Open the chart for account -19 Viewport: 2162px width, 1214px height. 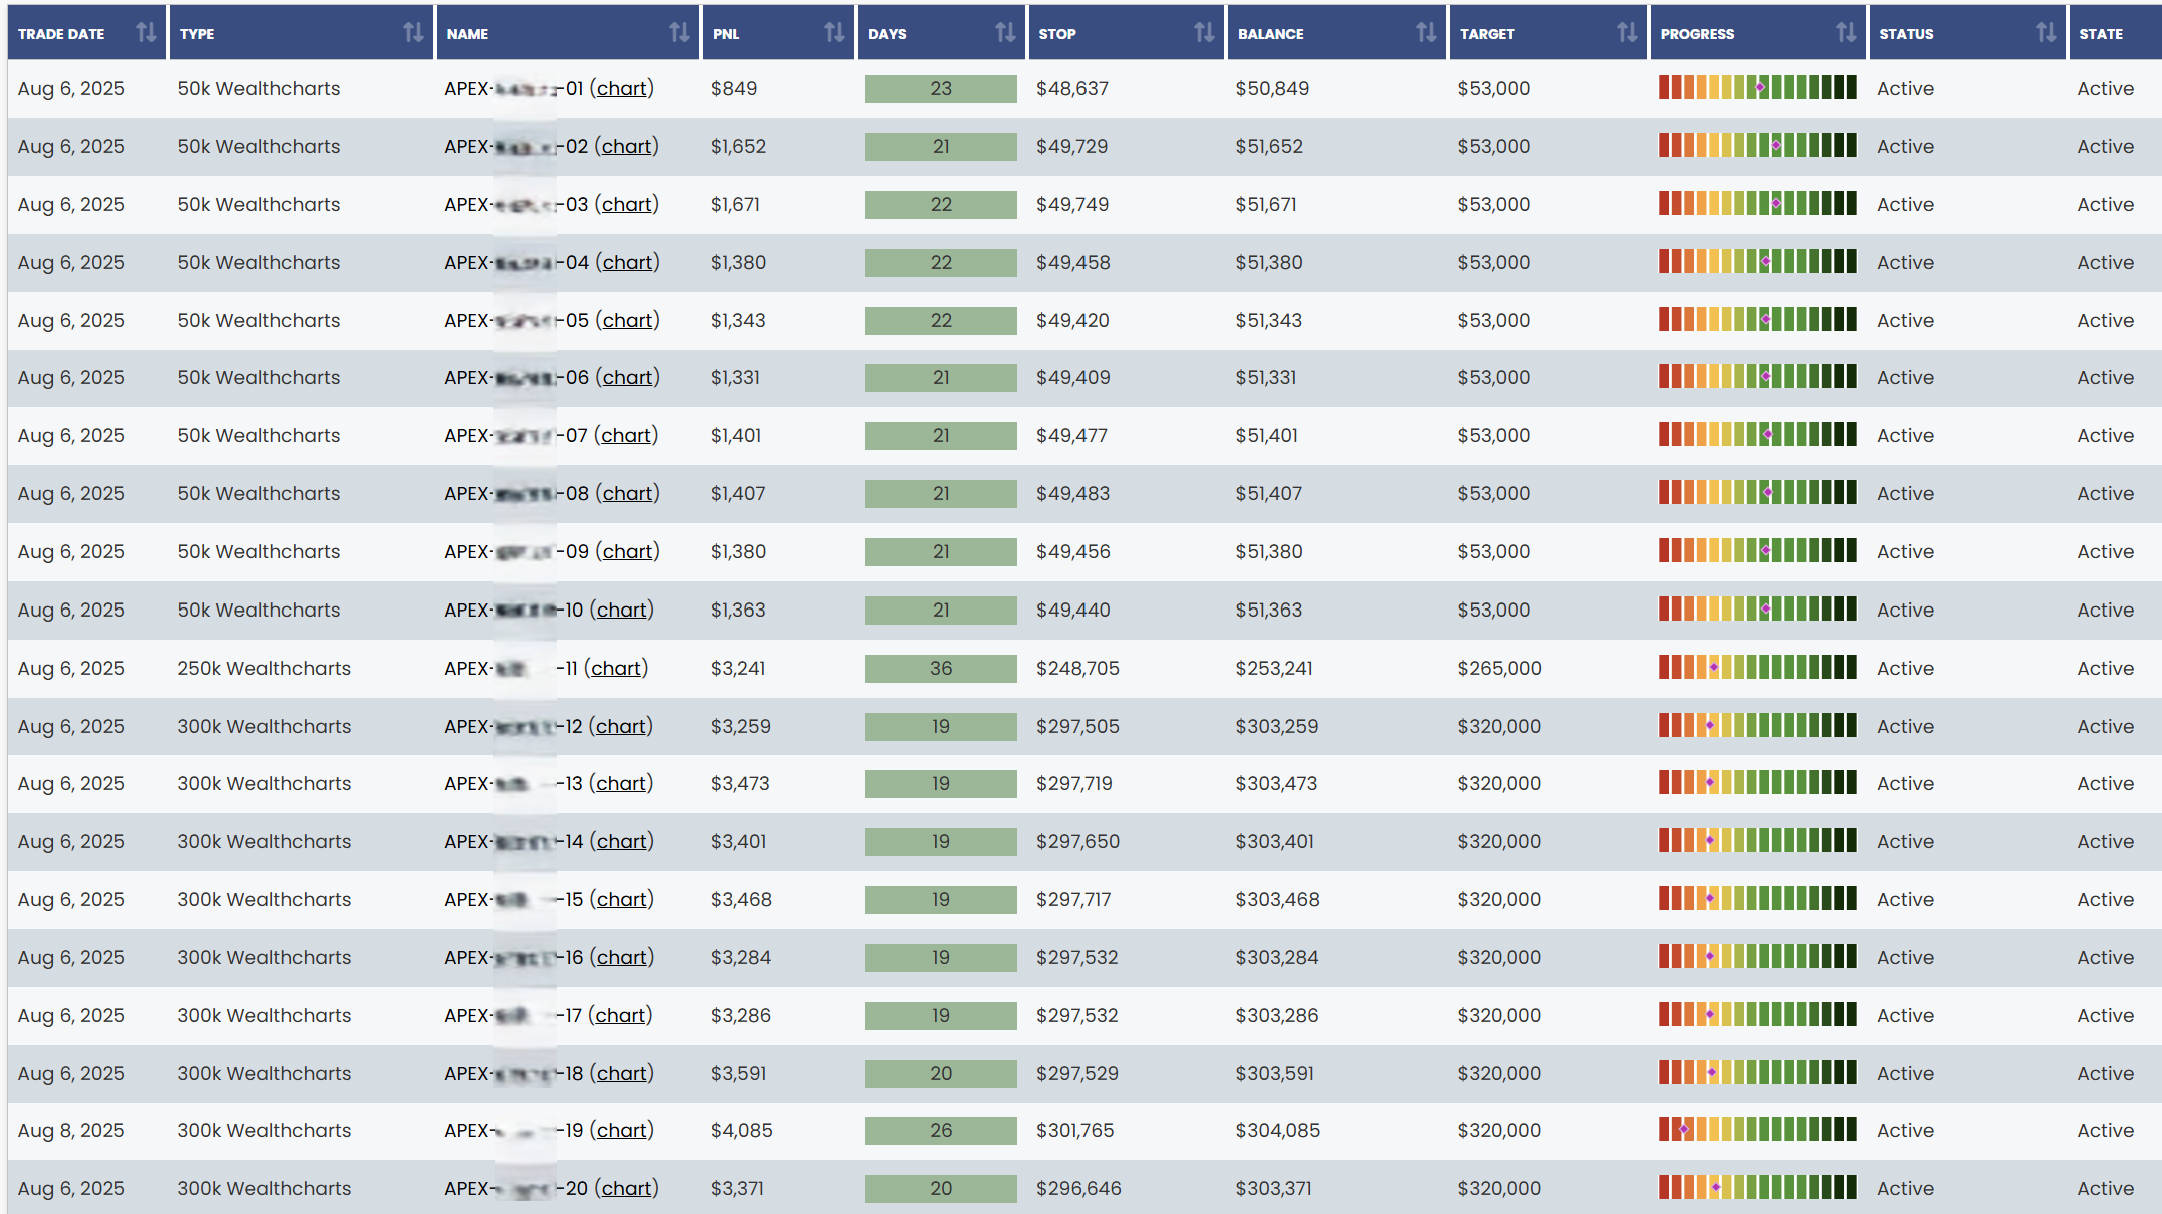(622, 1130)
